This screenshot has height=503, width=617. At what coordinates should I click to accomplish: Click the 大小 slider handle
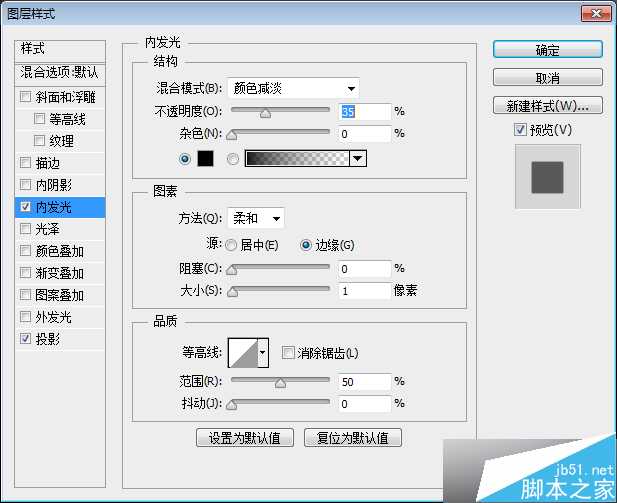pyautogui.click(x=233, y=292)
